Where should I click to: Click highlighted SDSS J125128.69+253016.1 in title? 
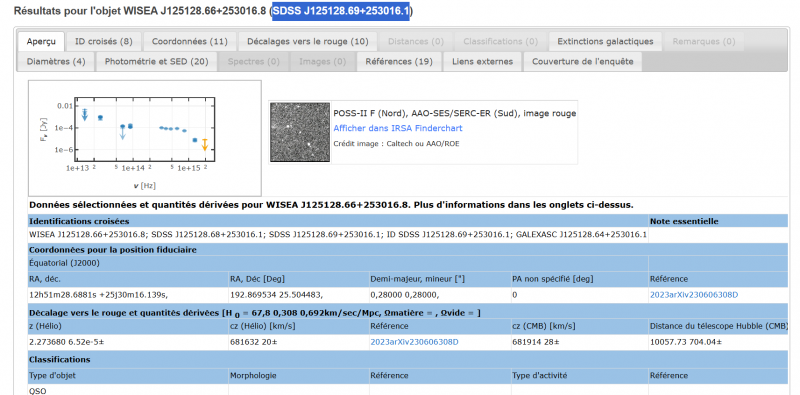point(342,11)
